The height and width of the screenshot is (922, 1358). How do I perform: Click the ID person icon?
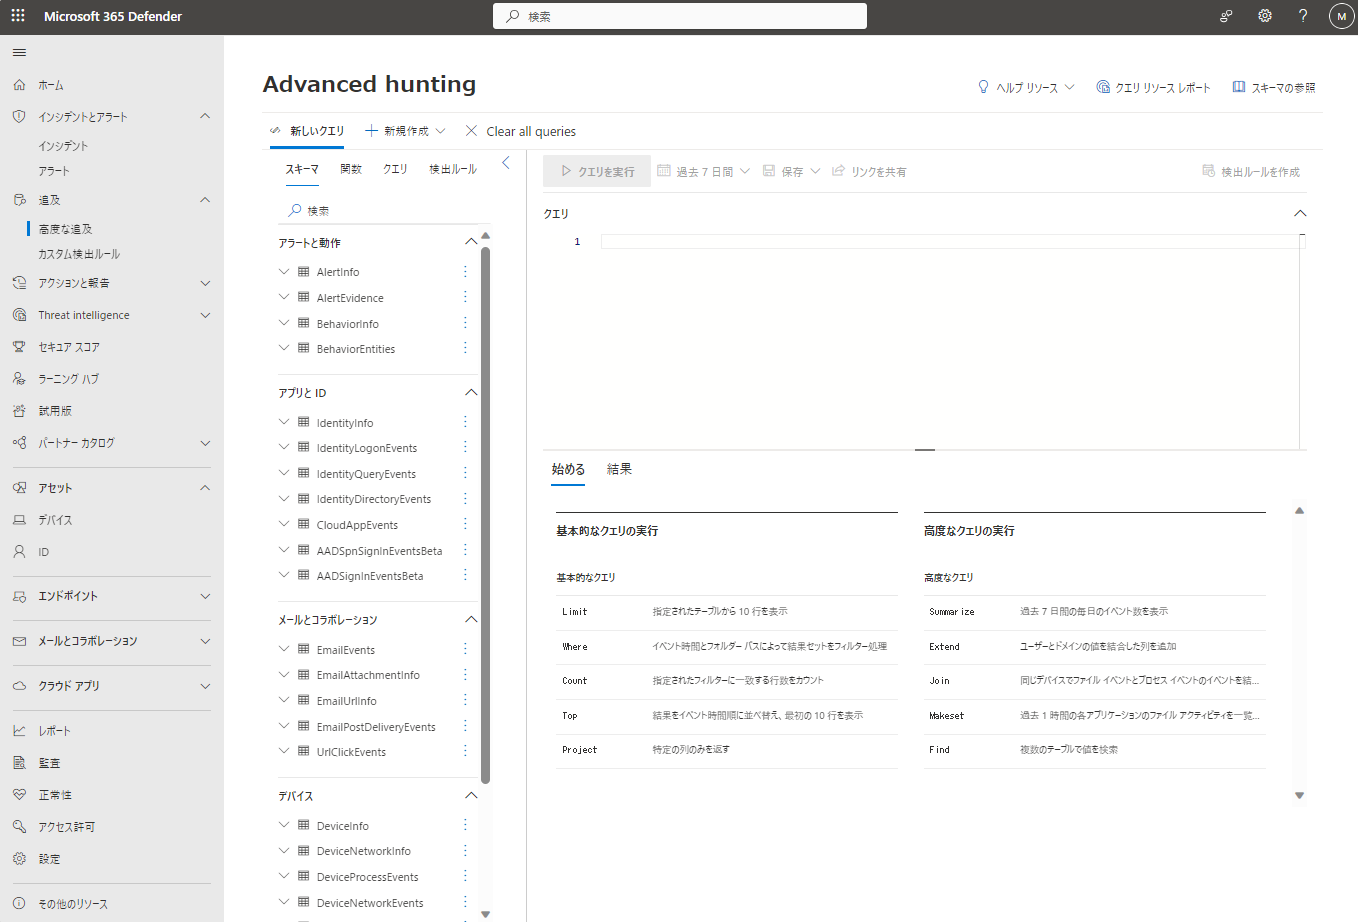point(19,552)
